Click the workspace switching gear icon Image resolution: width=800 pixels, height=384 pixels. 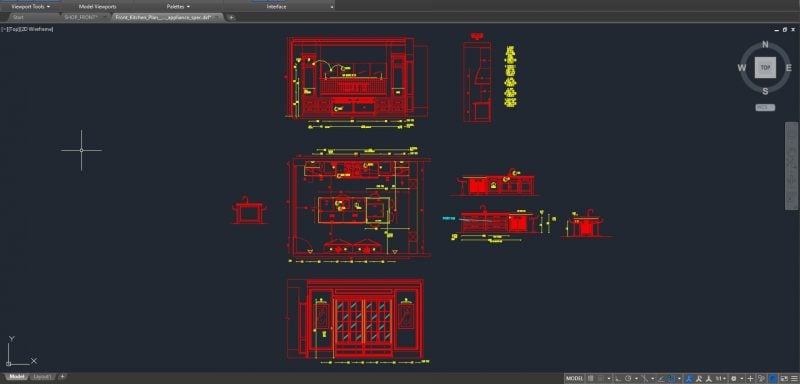pyautogui.click(x=733, y=378)
